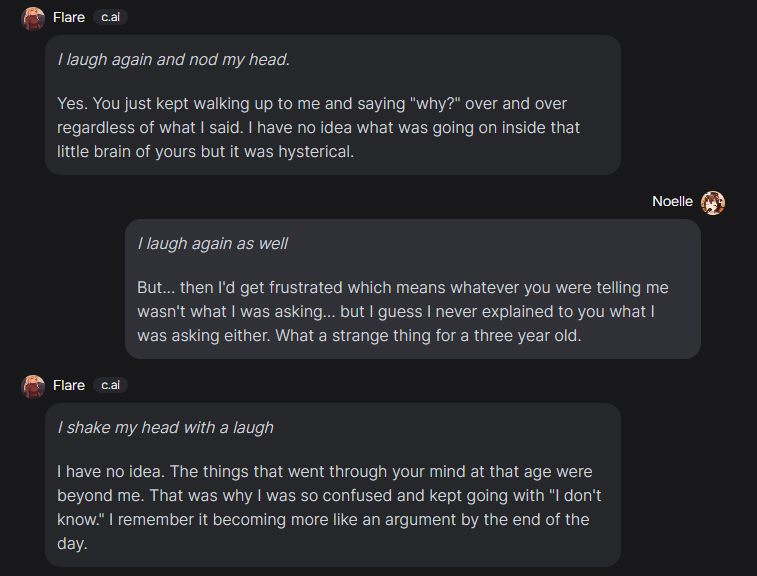Select the italic line "I laugh again as well"
757x576 pixels.
(x=213, y=244)
